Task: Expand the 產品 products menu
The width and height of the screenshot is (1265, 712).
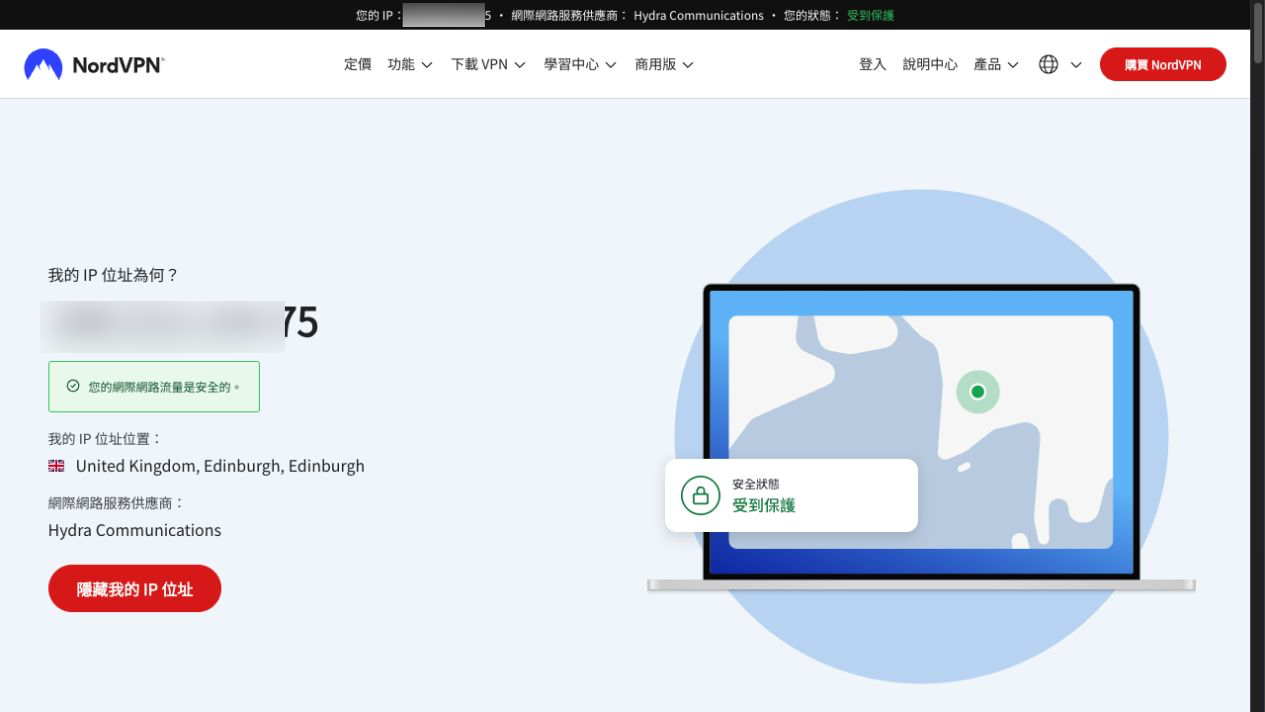Action: click(996, 64)
